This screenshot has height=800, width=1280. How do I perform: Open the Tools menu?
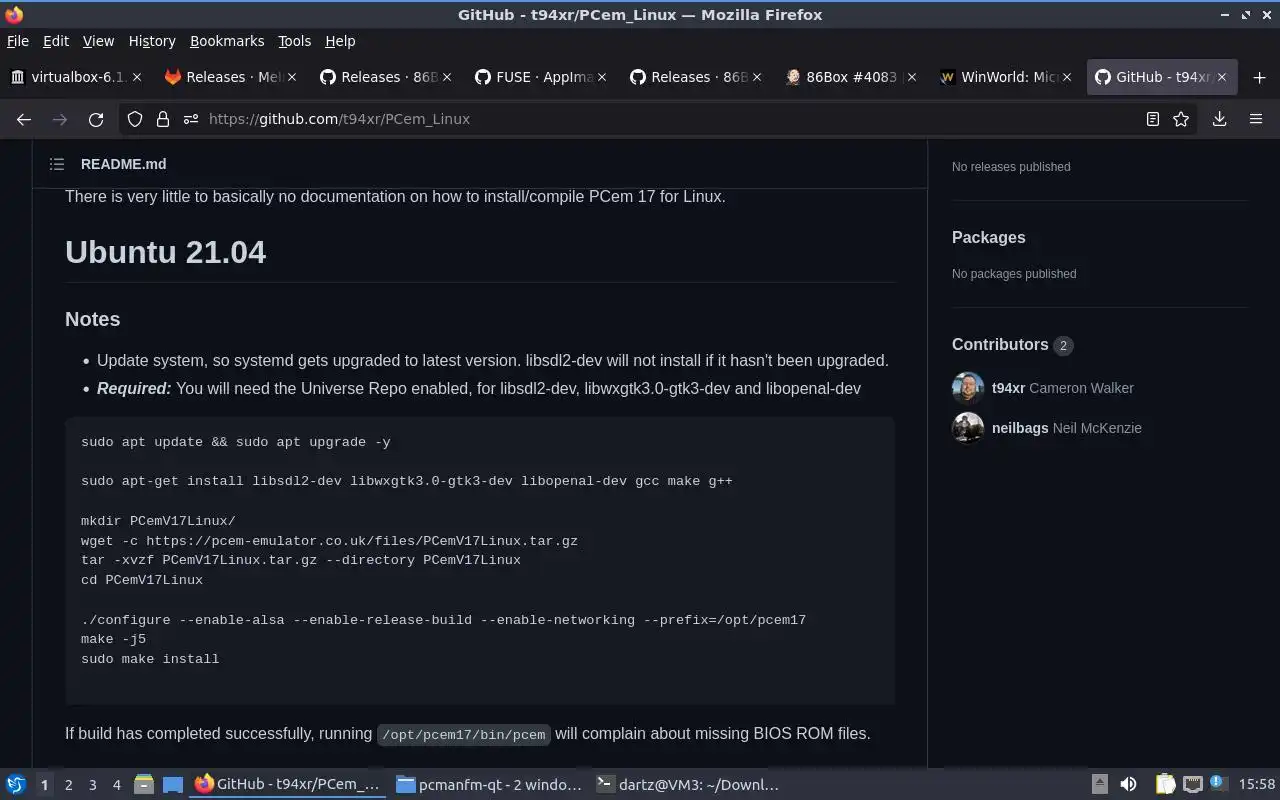click(295, 41)
